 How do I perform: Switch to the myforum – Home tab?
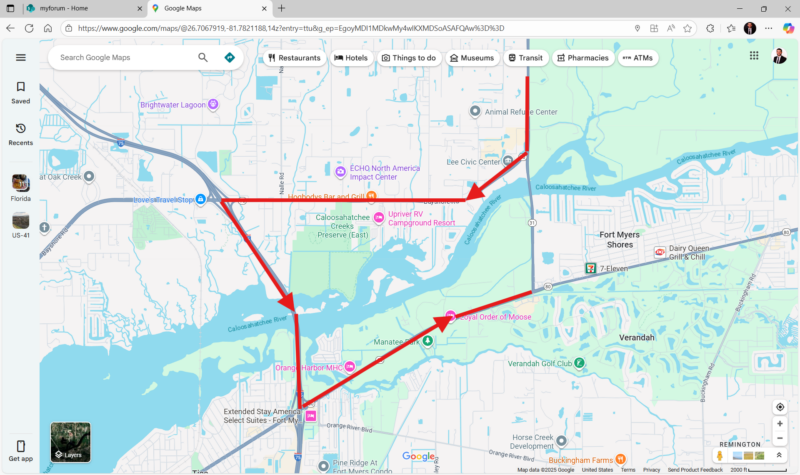coord(80,8)
